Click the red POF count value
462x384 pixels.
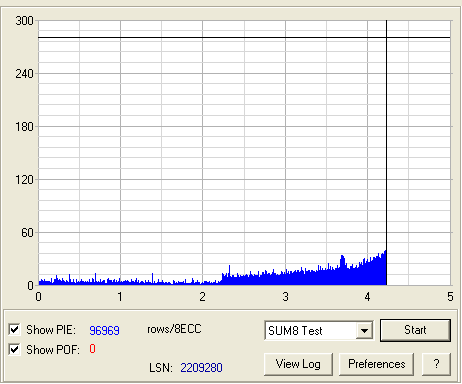click(92, 349)
